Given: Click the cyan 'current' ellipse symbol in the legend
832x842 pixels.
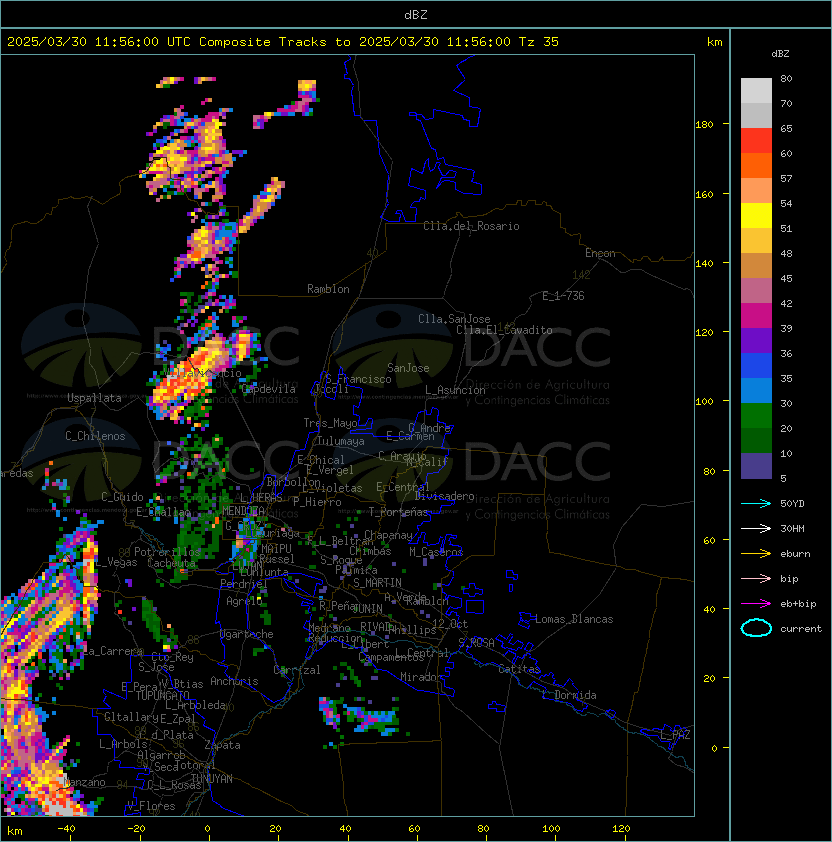Looking at the screenshot, I should tap(756, 628).
